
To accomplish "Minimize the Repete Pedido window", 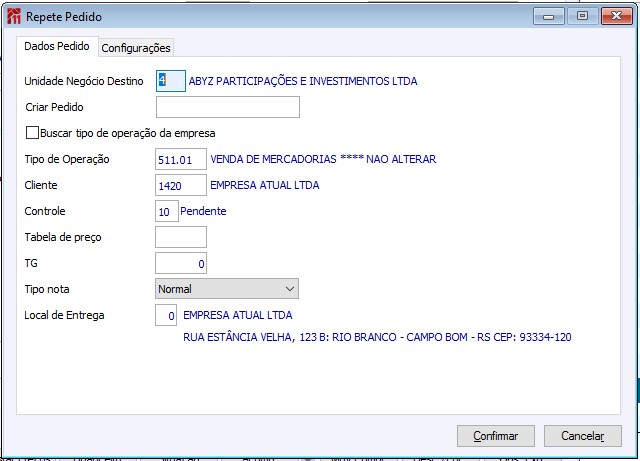I will [x=549, y=16].
